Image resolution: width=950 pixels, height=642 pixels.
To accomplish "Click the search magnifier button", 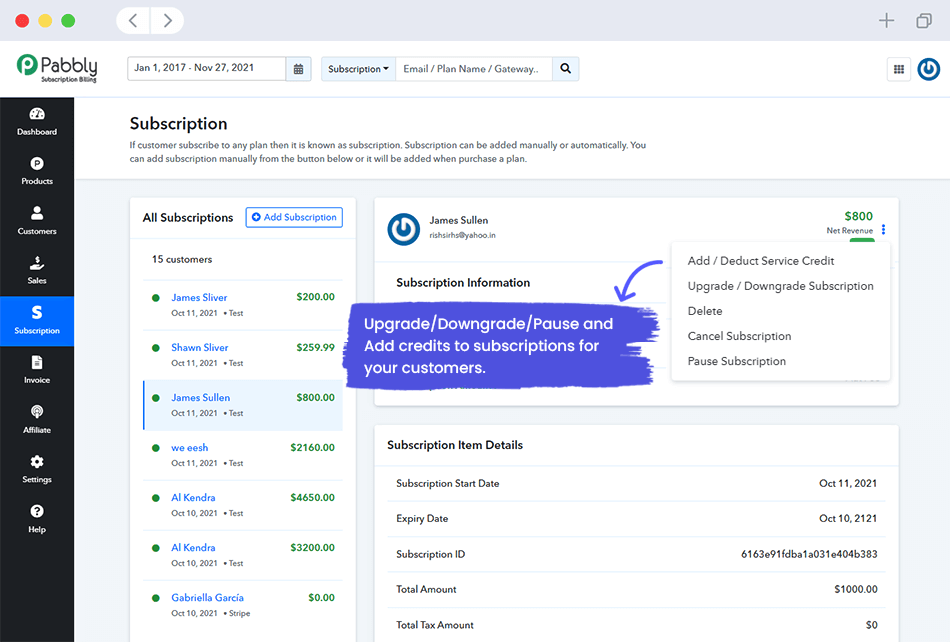I will pyautogui.click(x=565, y=69).
